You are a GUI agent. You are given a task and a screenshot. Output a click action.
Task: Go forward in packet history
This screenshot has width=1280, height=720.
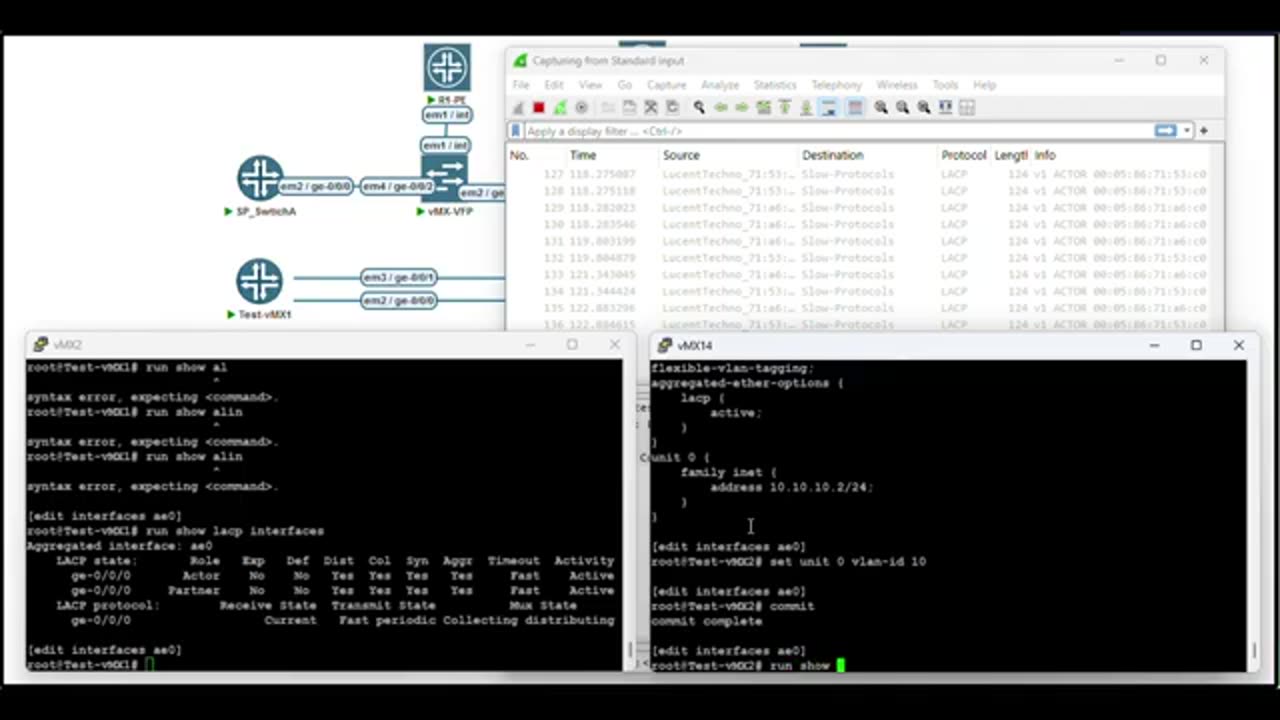pos(741,107)
